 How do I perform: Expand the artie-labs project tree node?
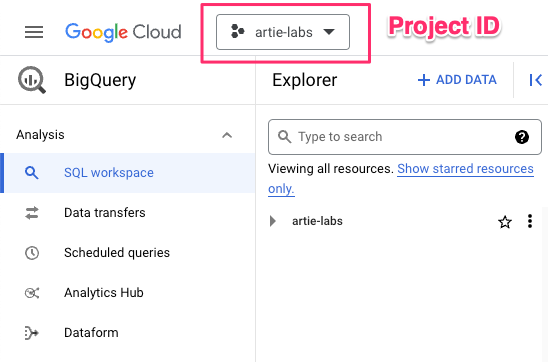[x=273, y=221]
